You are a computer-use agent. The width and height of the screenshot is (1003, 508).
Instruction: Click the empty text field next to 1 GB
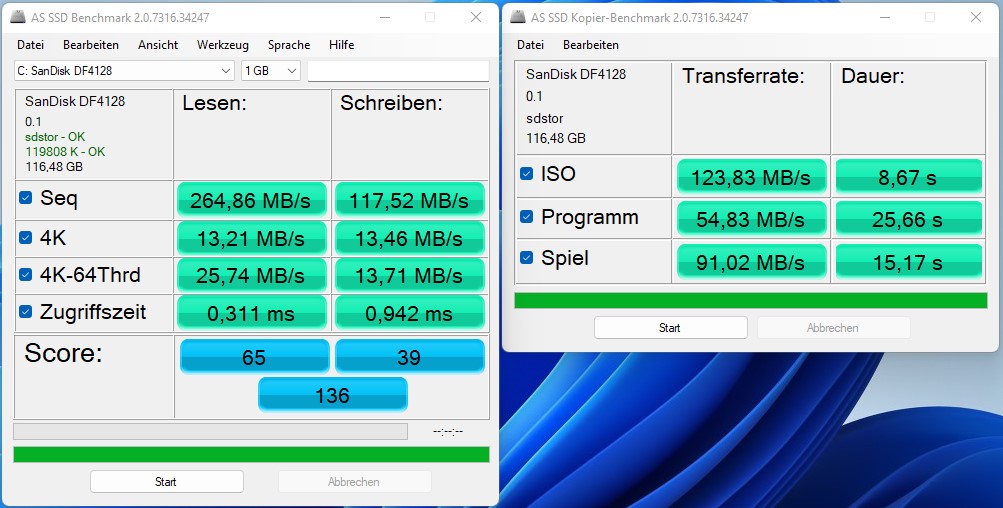coord(398,71)
